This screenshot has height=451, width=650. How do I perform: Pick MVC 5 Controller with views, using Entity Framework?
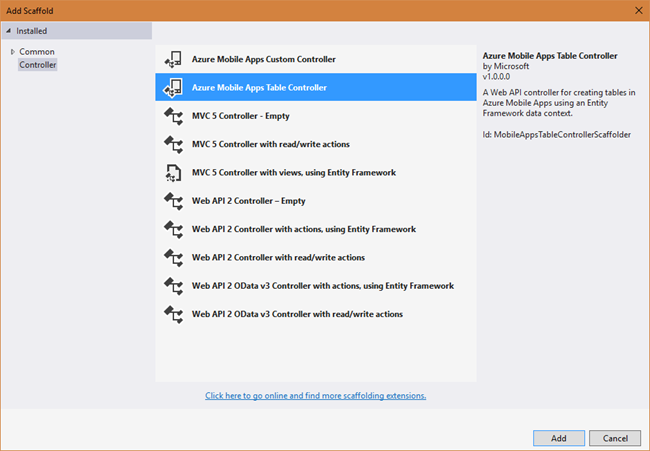(294, 172)
